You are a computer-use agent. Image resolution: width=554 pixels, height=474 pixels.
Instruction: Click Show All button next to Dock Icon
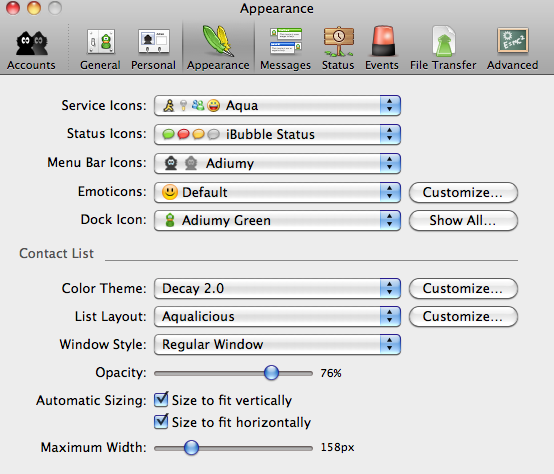tap(463, 221)
